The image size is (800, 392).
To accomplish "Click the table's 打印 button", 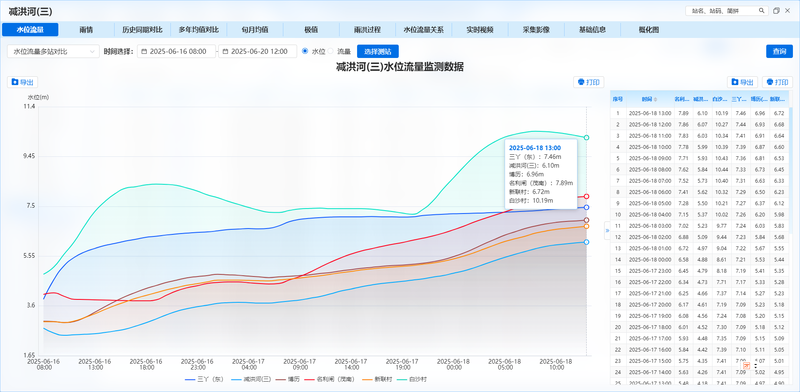I will click(x=778, y=82).
